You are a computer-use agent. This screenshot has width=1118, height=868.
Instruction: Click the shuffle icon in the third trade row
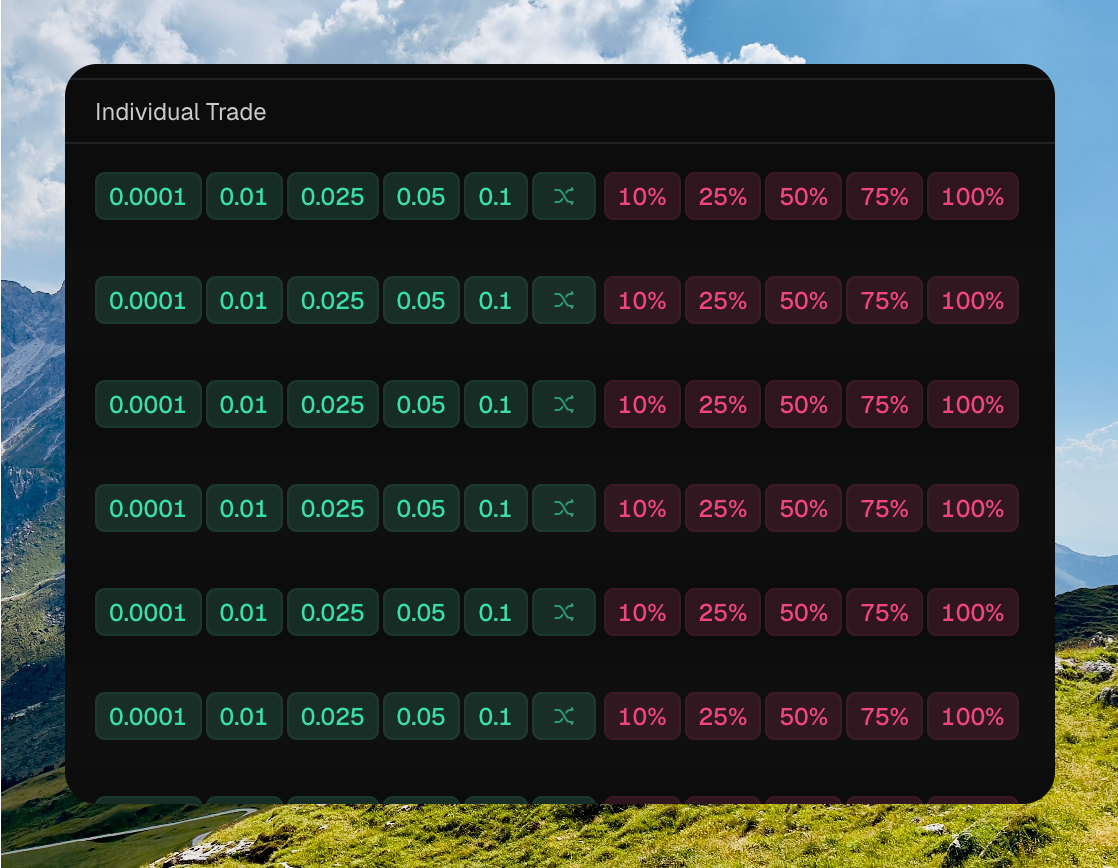tap(564, 404)
